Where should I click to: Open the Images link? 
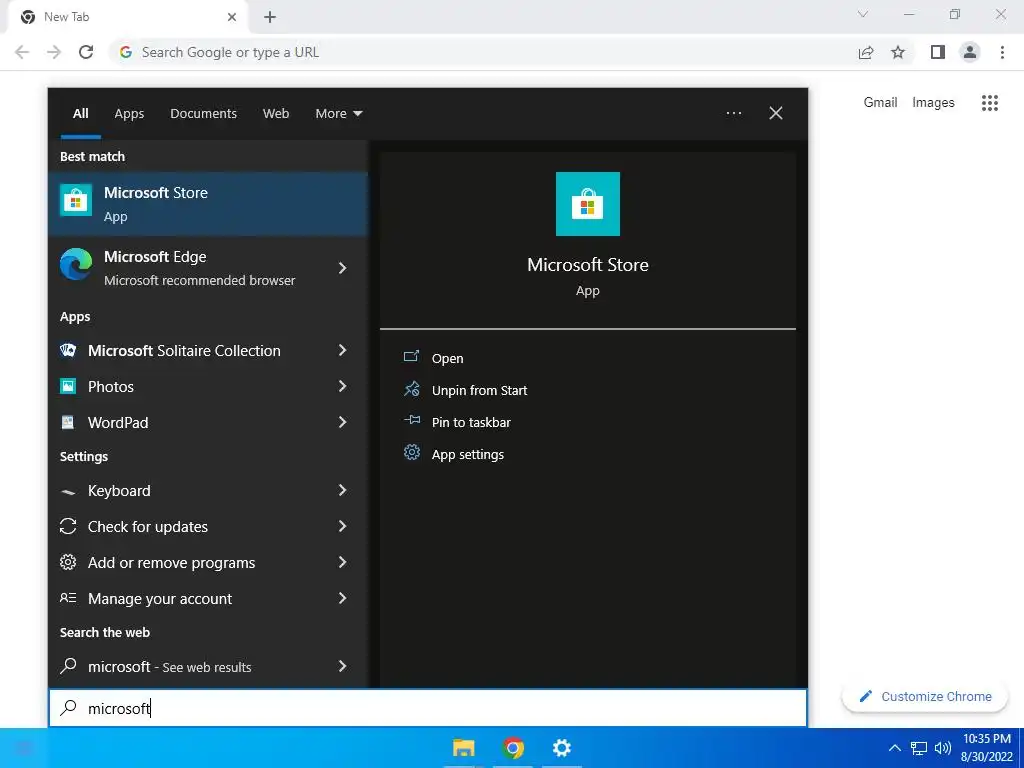click(x=933, y=103)
